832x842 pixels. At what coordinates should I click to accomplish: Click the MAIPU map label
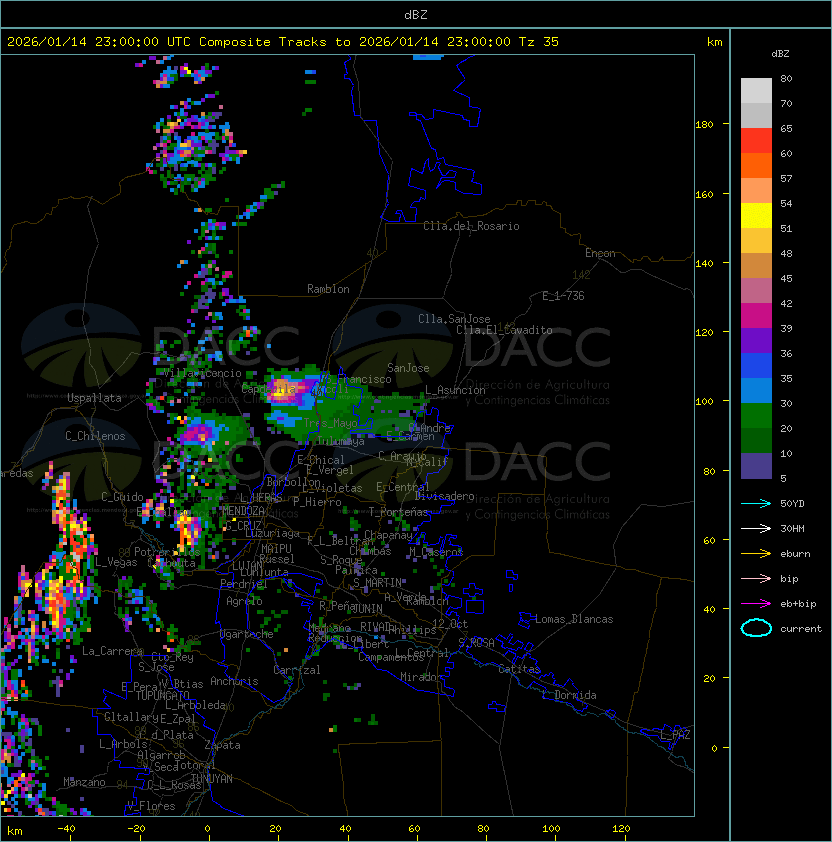276,549
